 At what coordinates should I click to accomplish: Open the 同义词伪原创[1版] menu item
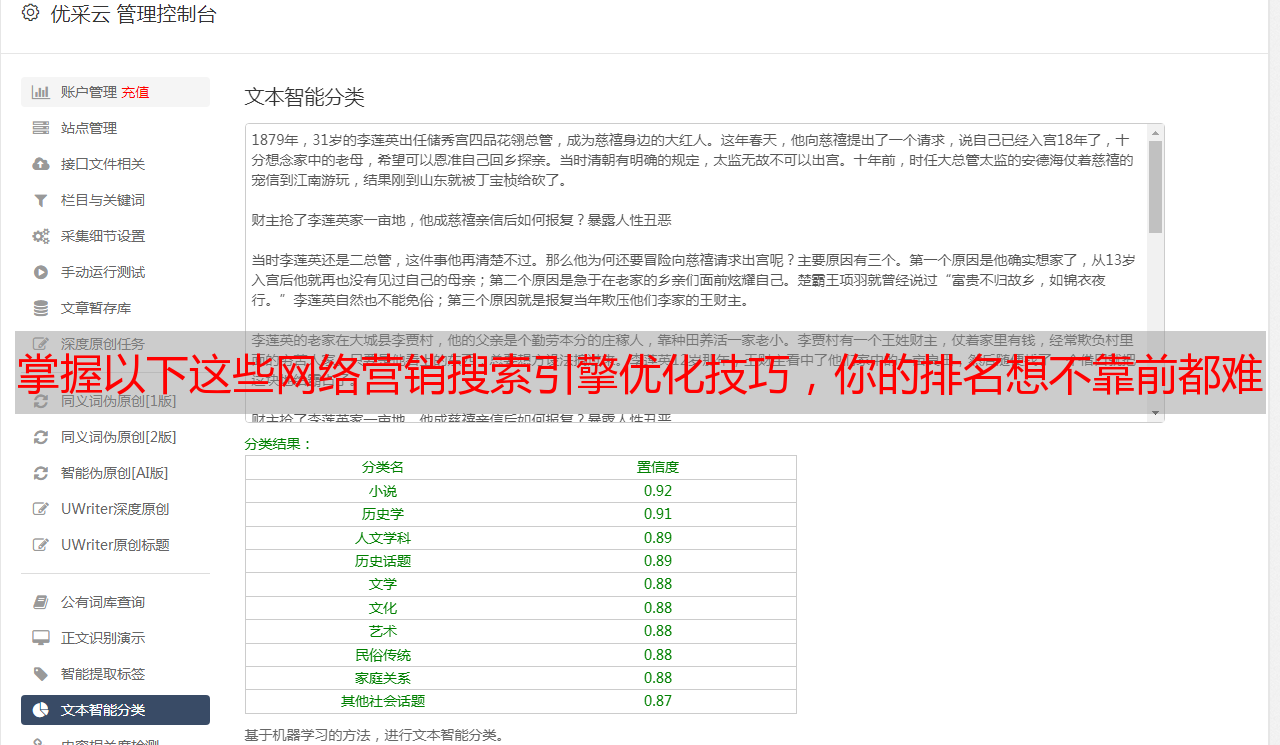click(115, 401)
